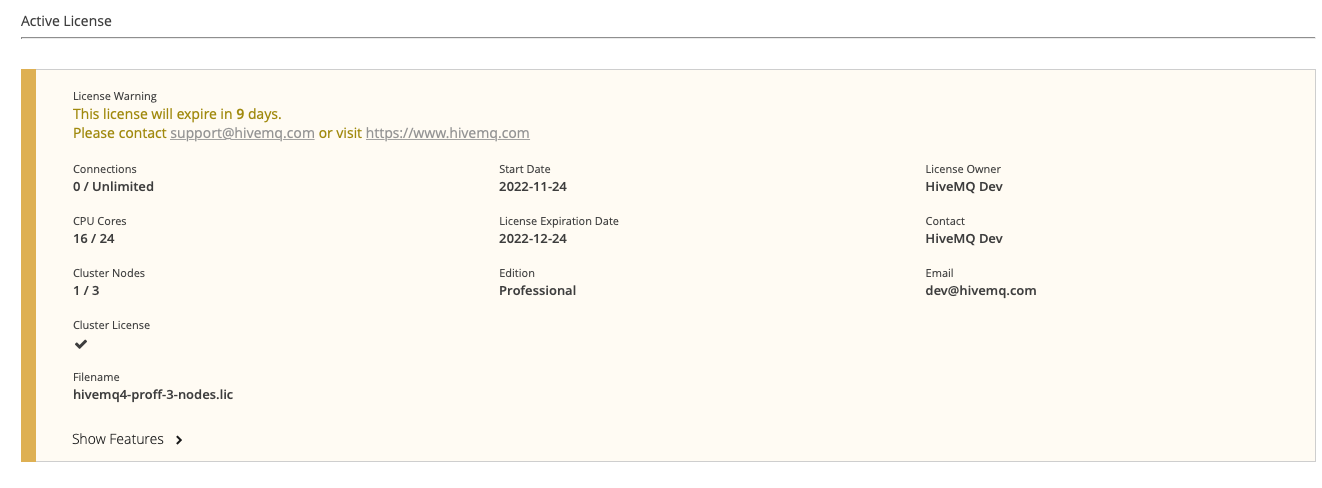1322x488 pixels.
Task: Click the Start Date value 2022-11-24
Action: tap(533, 187)
